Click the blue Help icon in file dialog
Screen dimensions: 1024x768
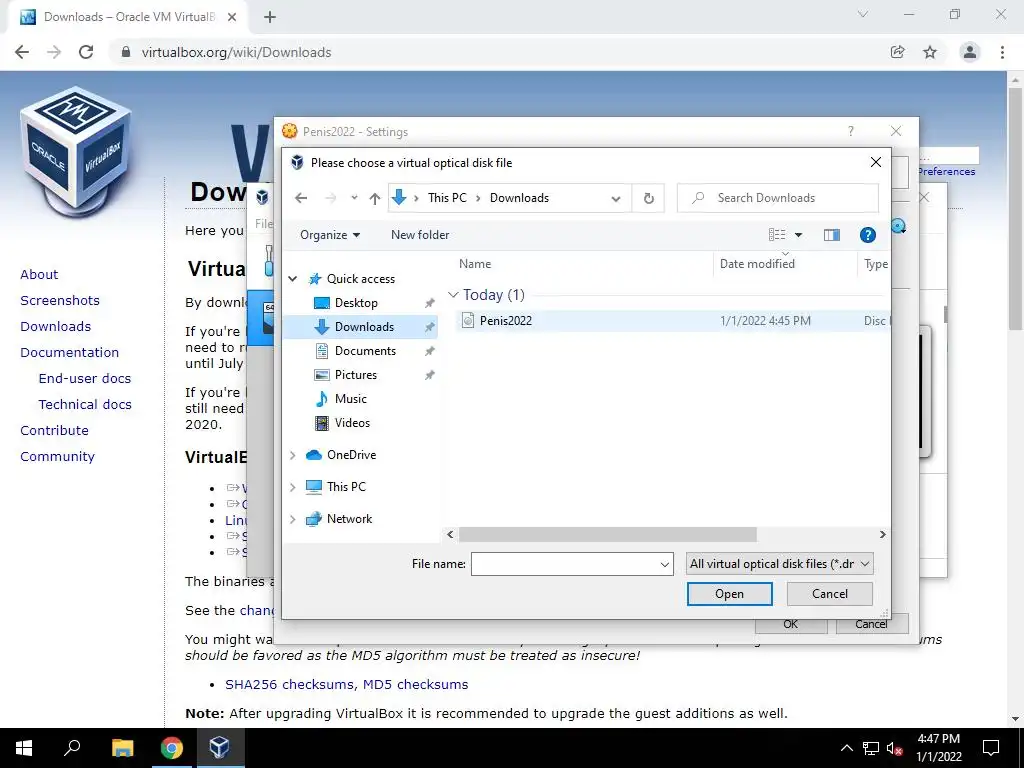867,235
